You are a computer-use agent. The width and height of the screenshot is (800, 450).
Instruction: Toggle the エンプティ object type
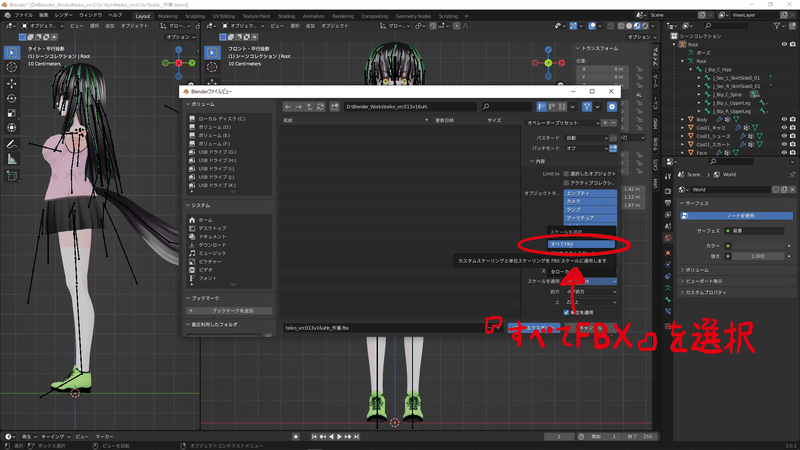[x=590, y=193]
